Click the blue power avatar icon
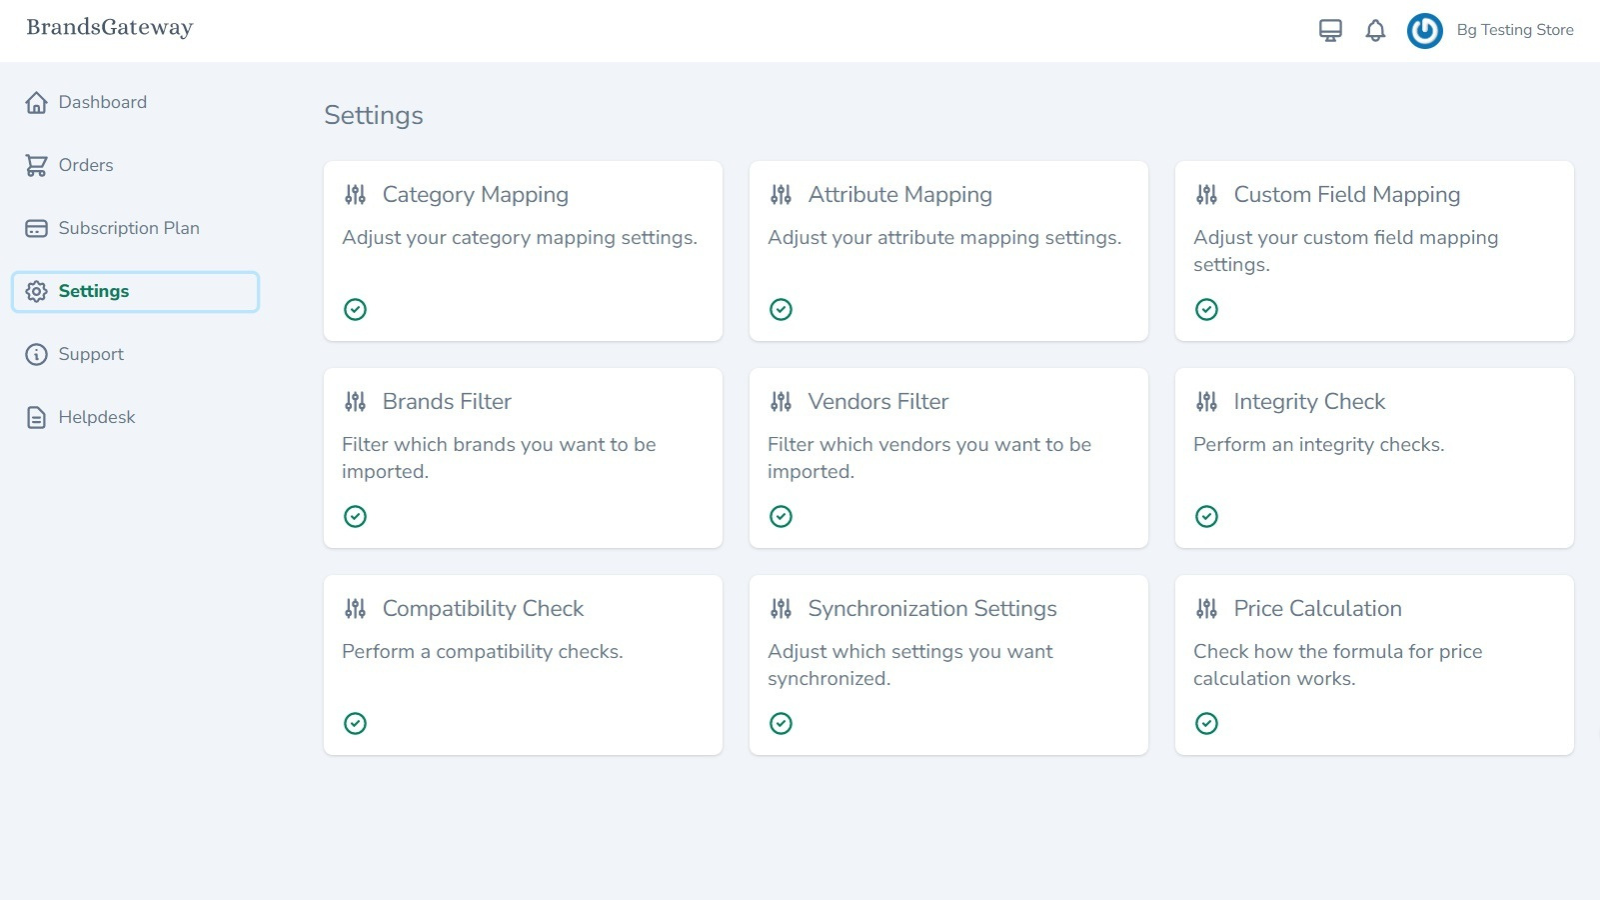 point(1424,31)
